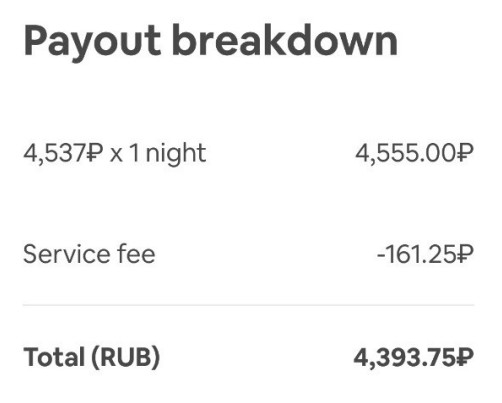Click the word night in first row

tap(176, 155)
